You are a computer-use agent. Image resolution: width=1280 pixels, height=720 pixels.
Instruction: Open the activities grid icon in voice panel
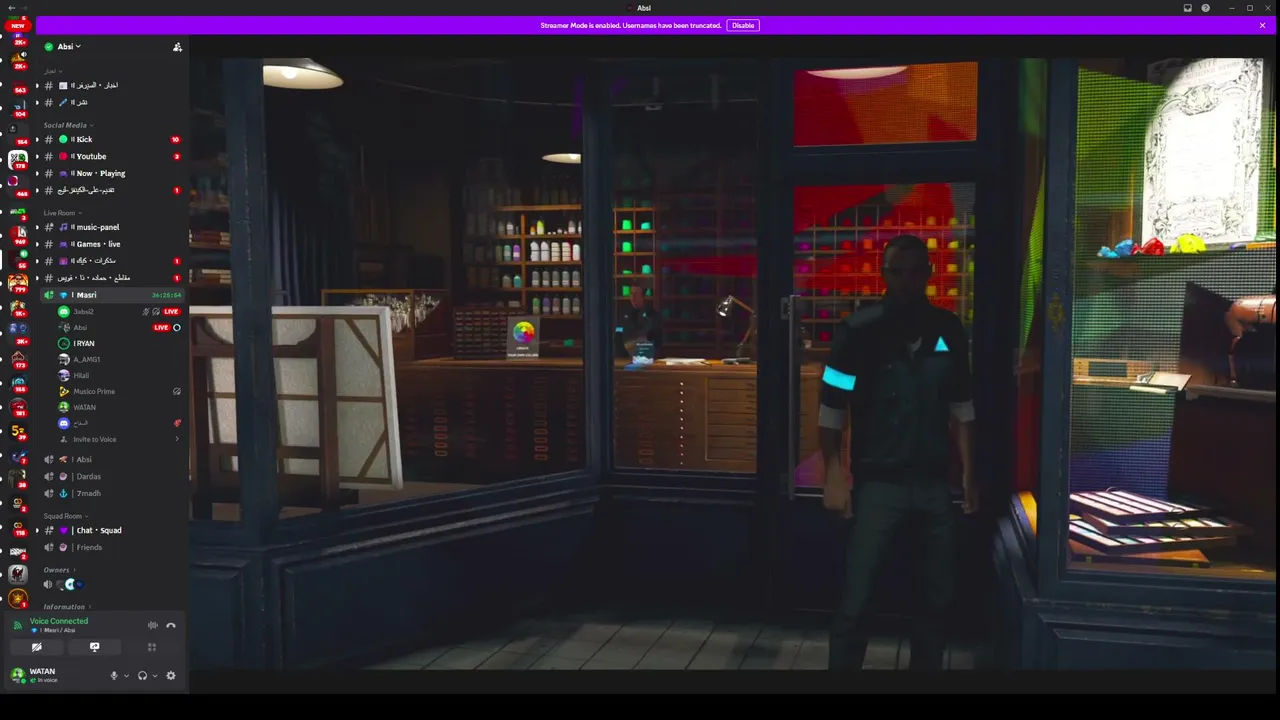pyautogui.click(x=153, y=647)
